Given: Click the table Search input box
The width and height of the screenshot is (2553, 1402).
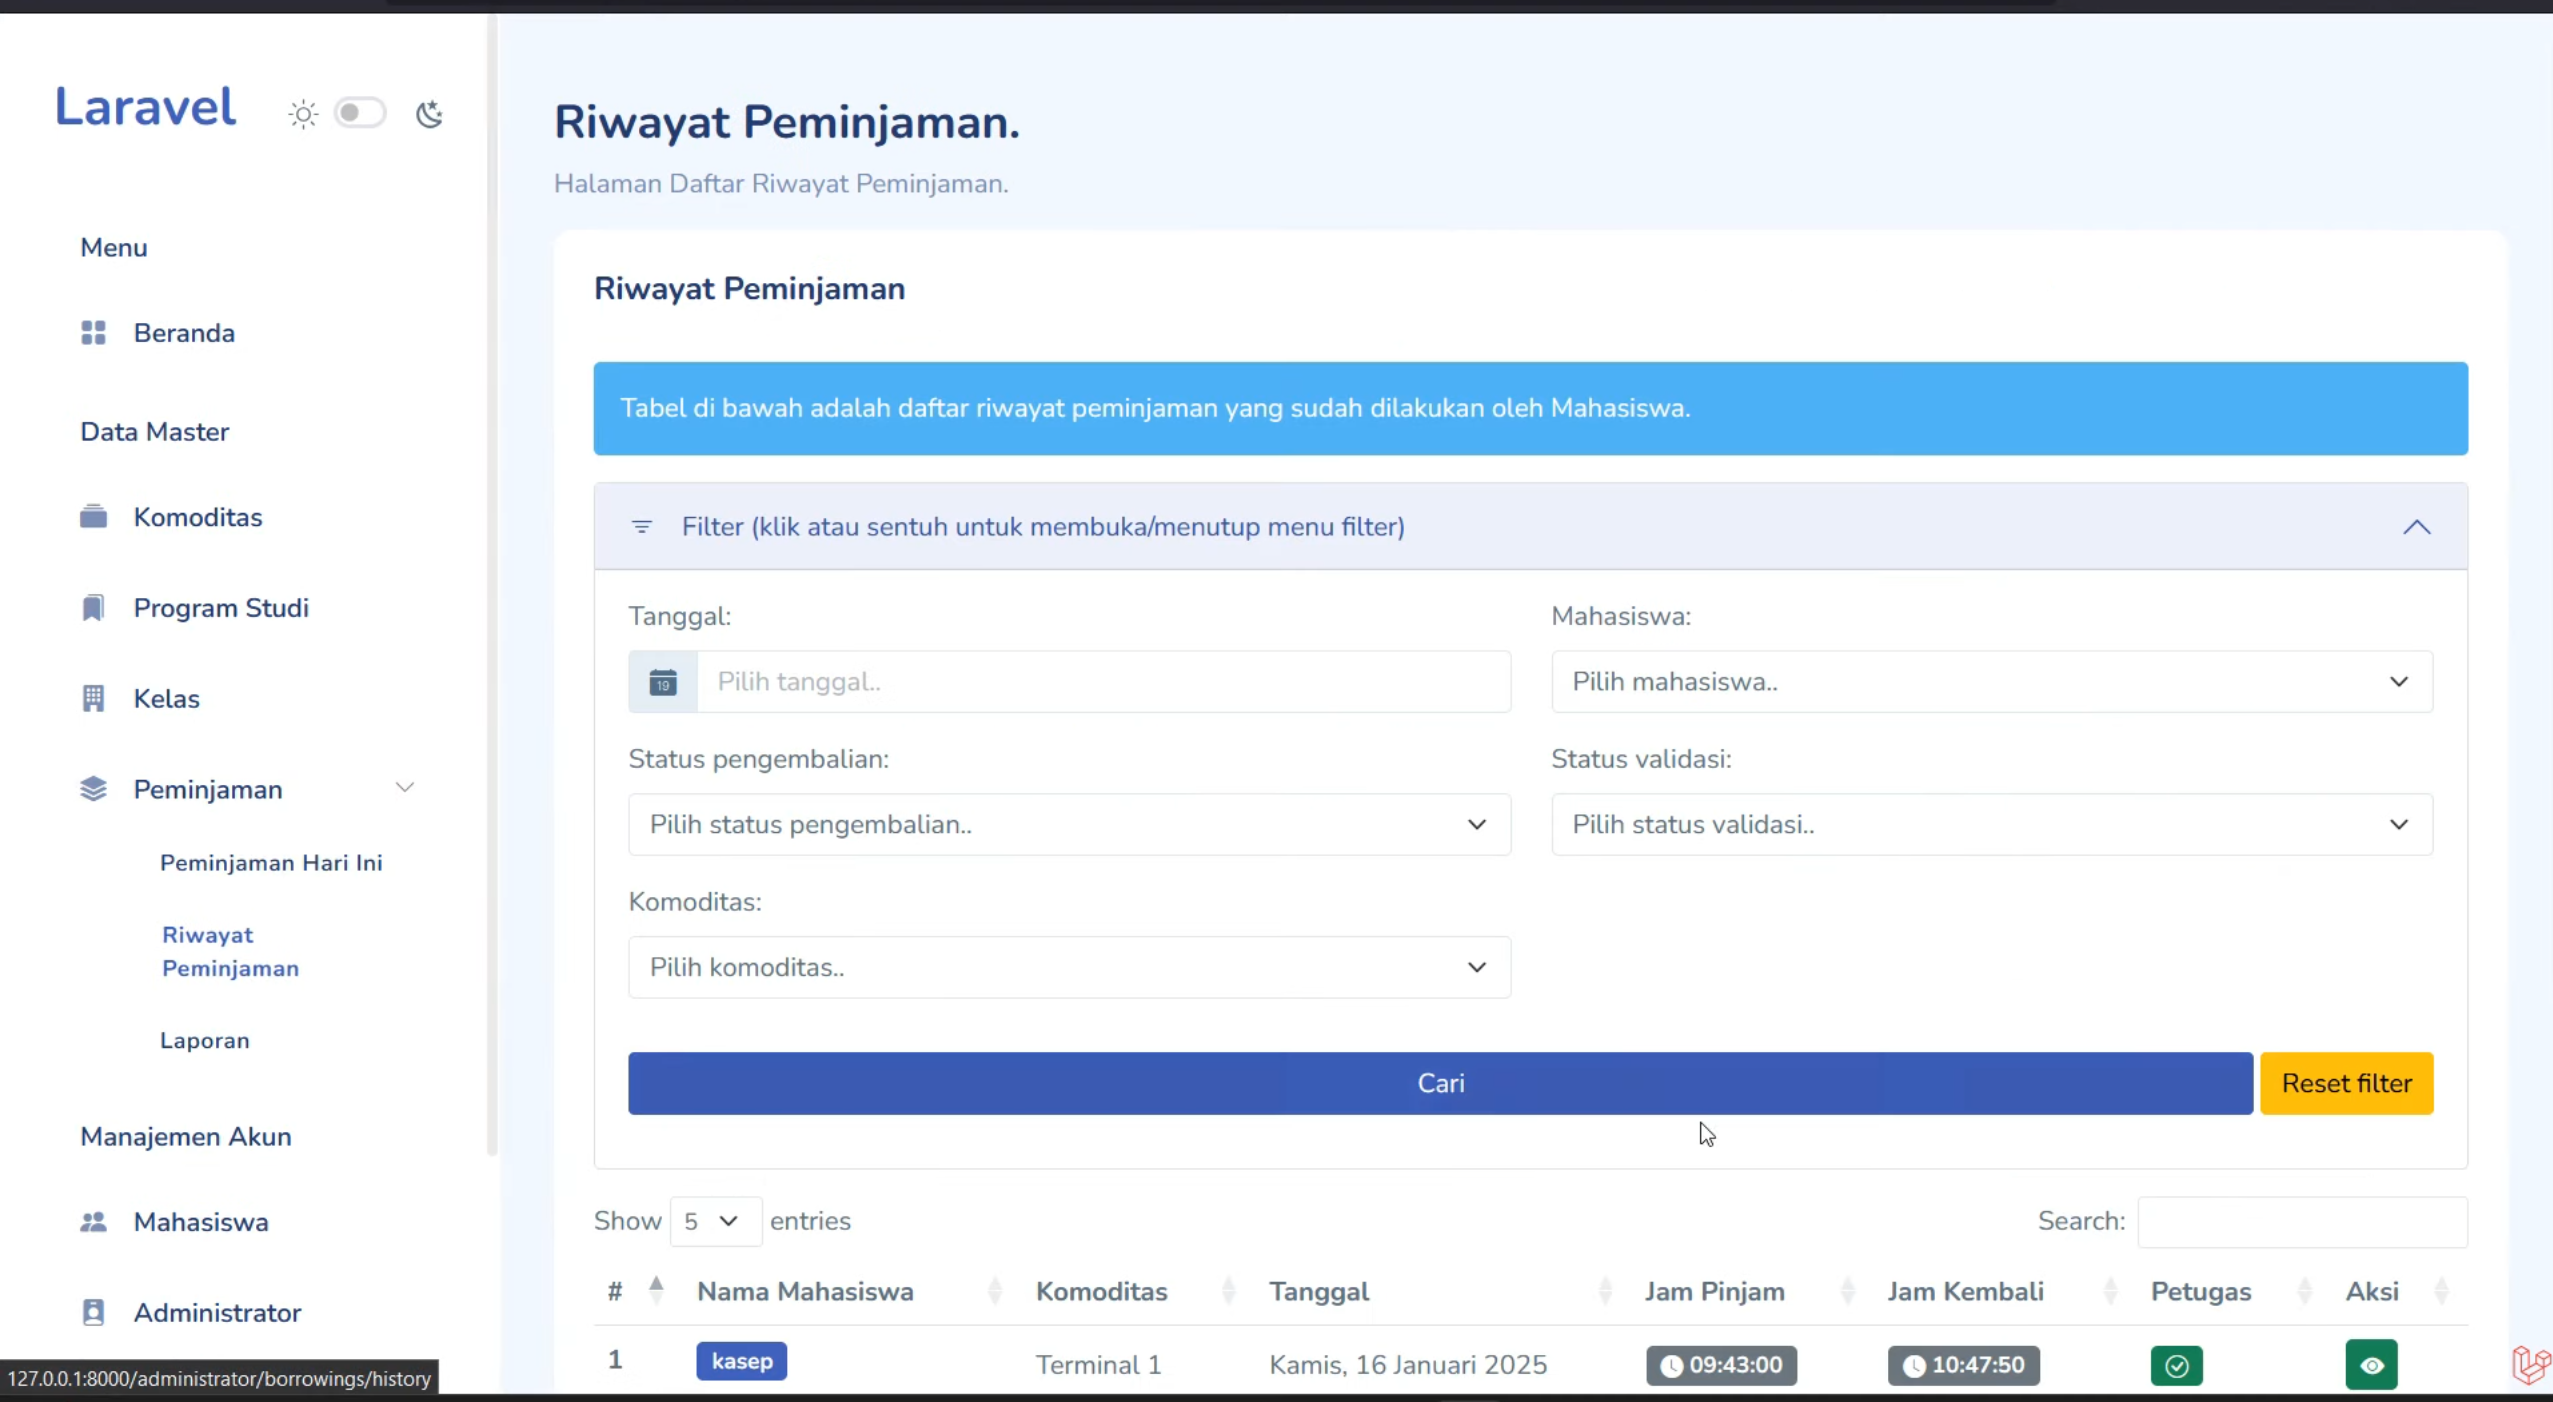Looking at the screenshot, I should [2302, 1221].
